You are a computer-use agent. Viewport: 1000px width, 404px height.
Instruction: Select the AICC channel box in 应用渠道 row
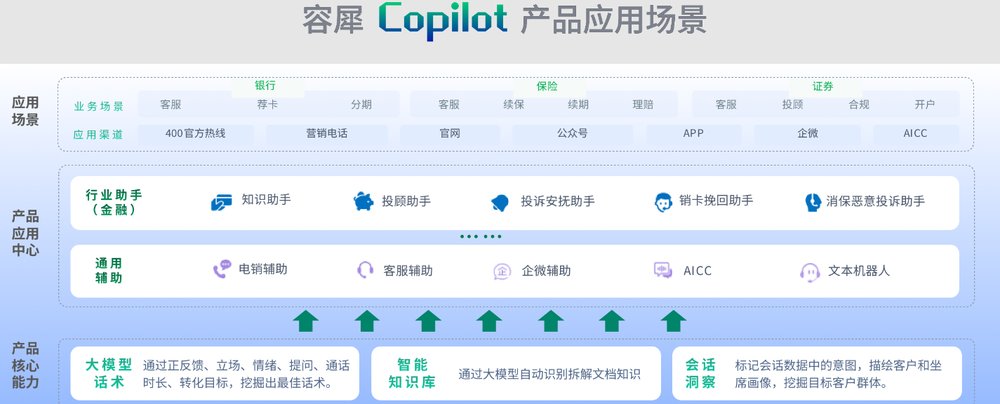point(916,134)
